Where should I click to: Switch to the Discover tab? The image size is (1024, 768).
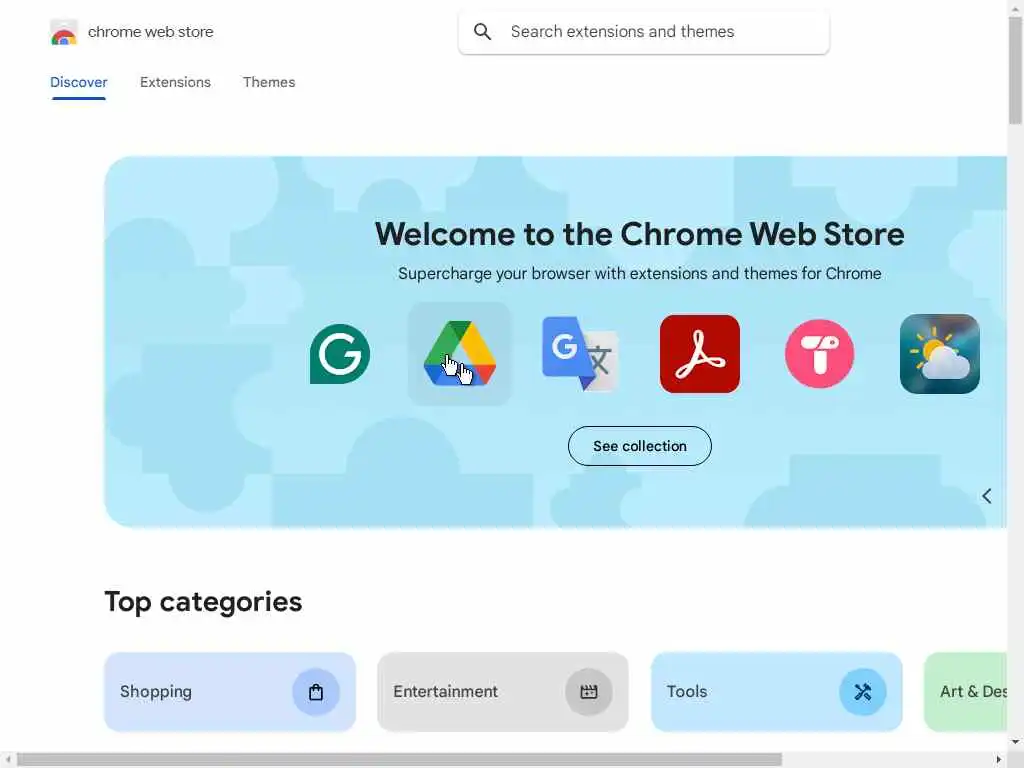(x=78, y=82)
